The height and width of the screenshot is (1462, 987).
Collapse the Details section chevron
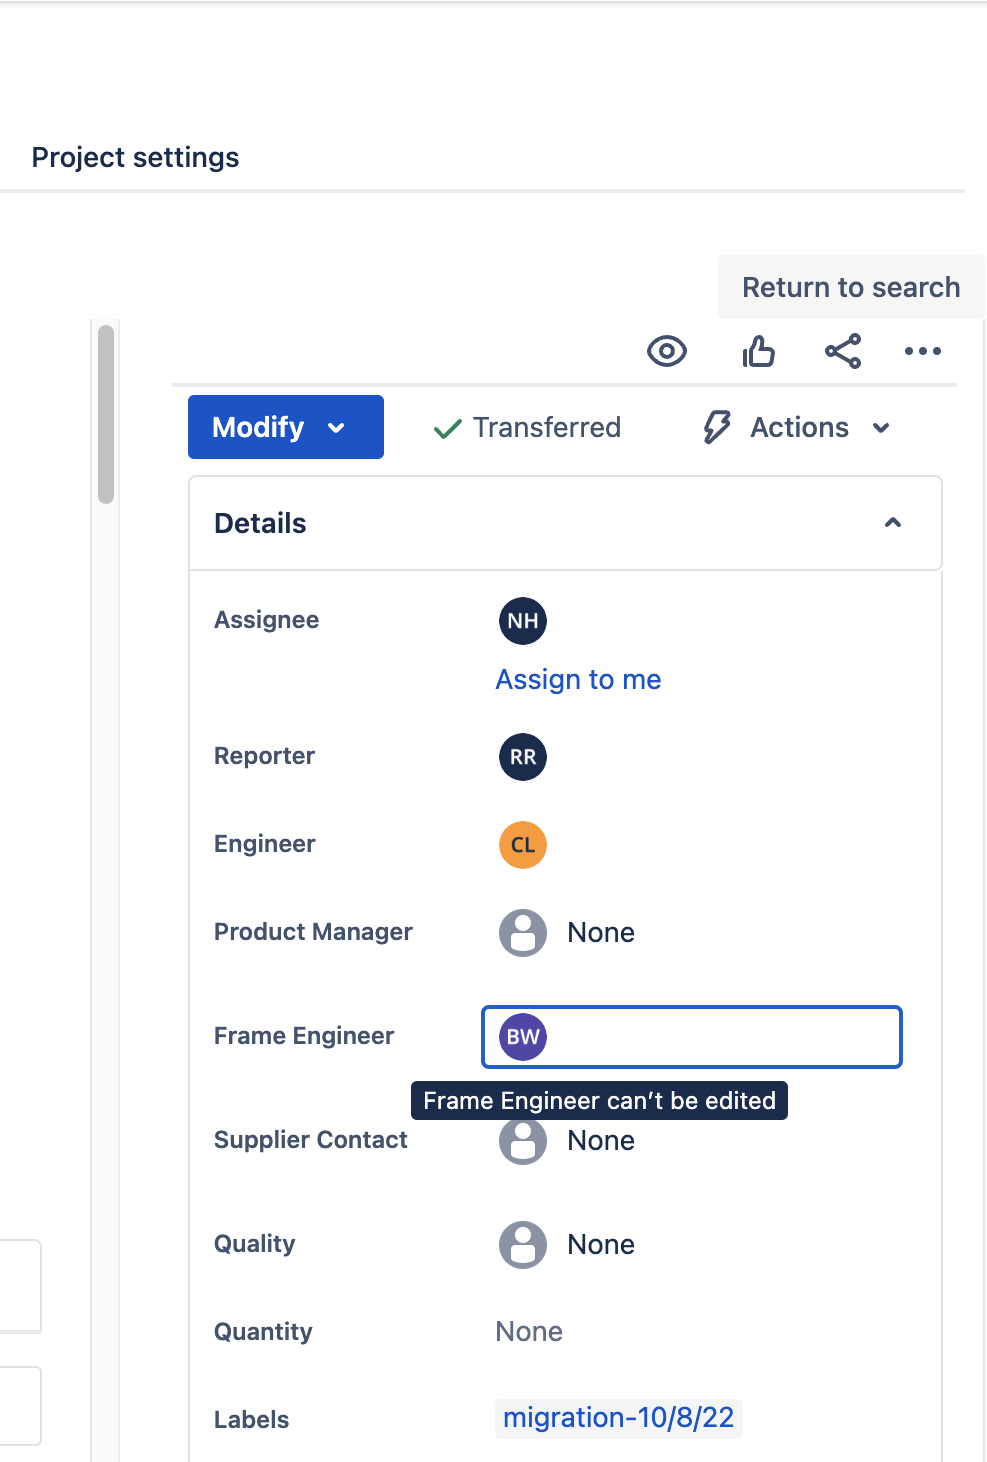point(893,523)
